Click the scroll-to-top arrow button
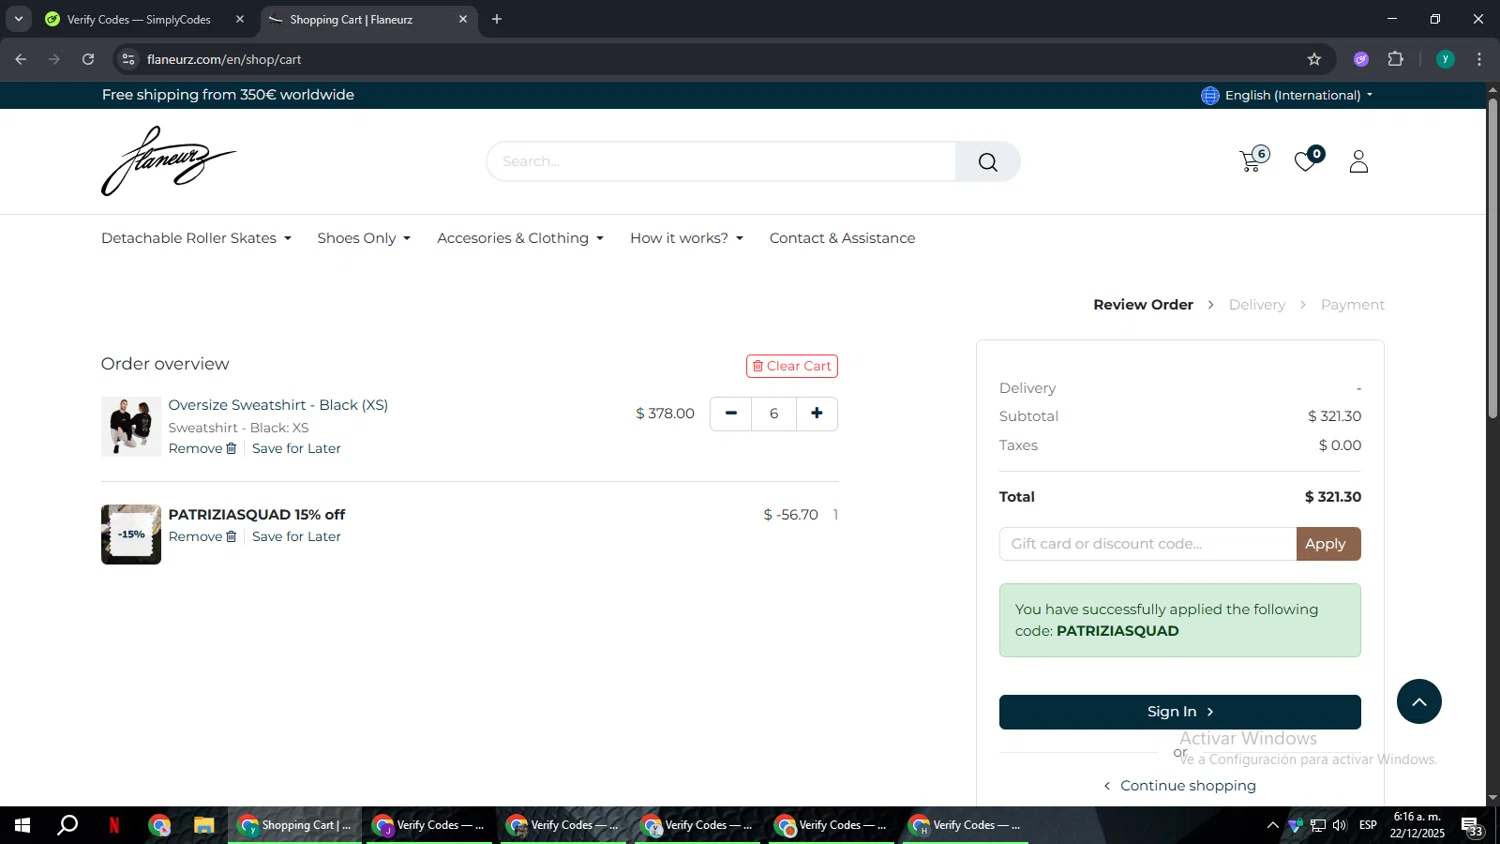Viewport: 1500px width, 844px height. tap(1419, 702)
